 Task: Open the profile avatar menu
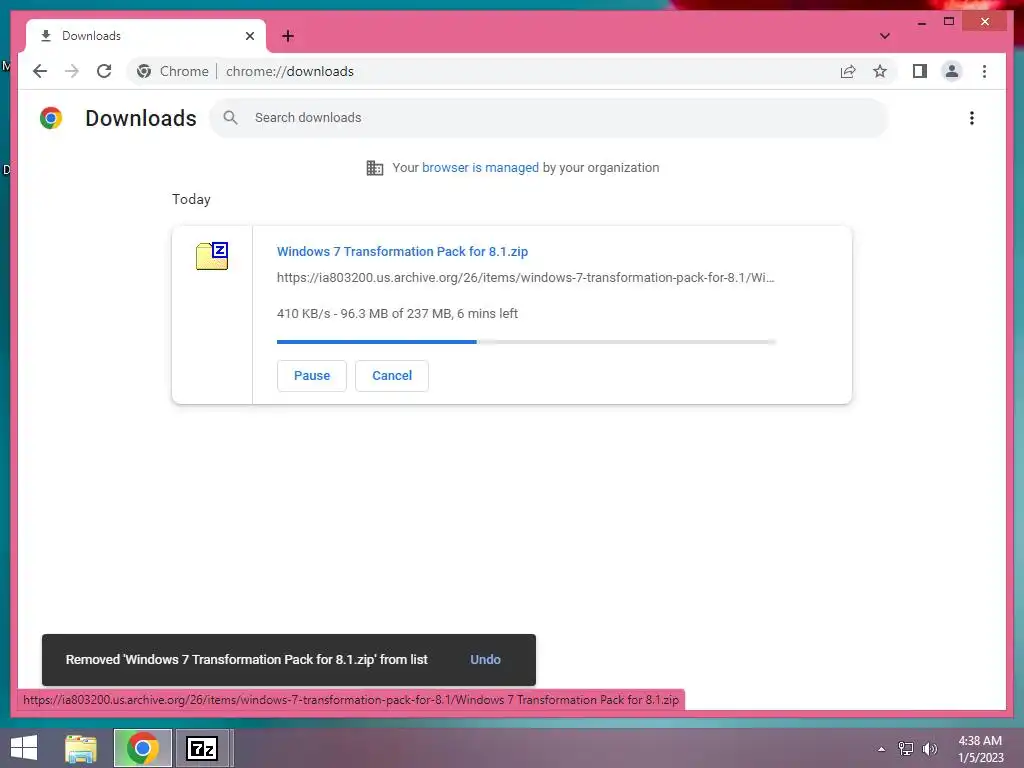click(952, 71)
